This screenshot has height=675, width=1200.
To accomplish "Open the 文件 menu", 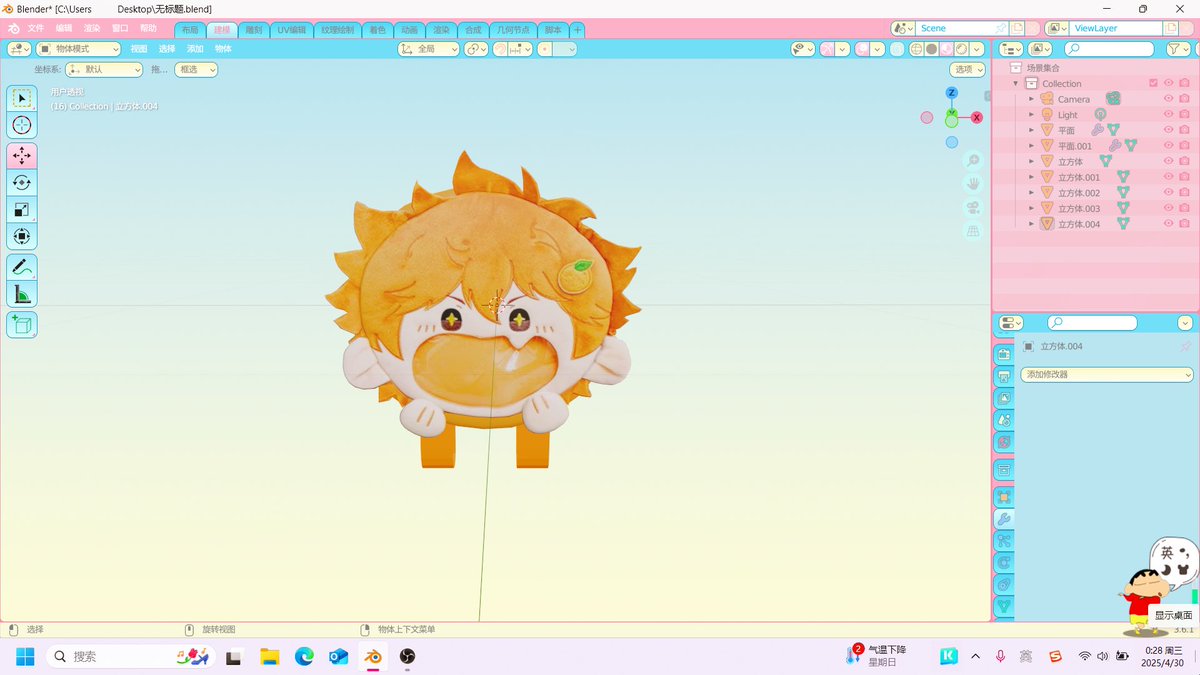I will [36, 29].
